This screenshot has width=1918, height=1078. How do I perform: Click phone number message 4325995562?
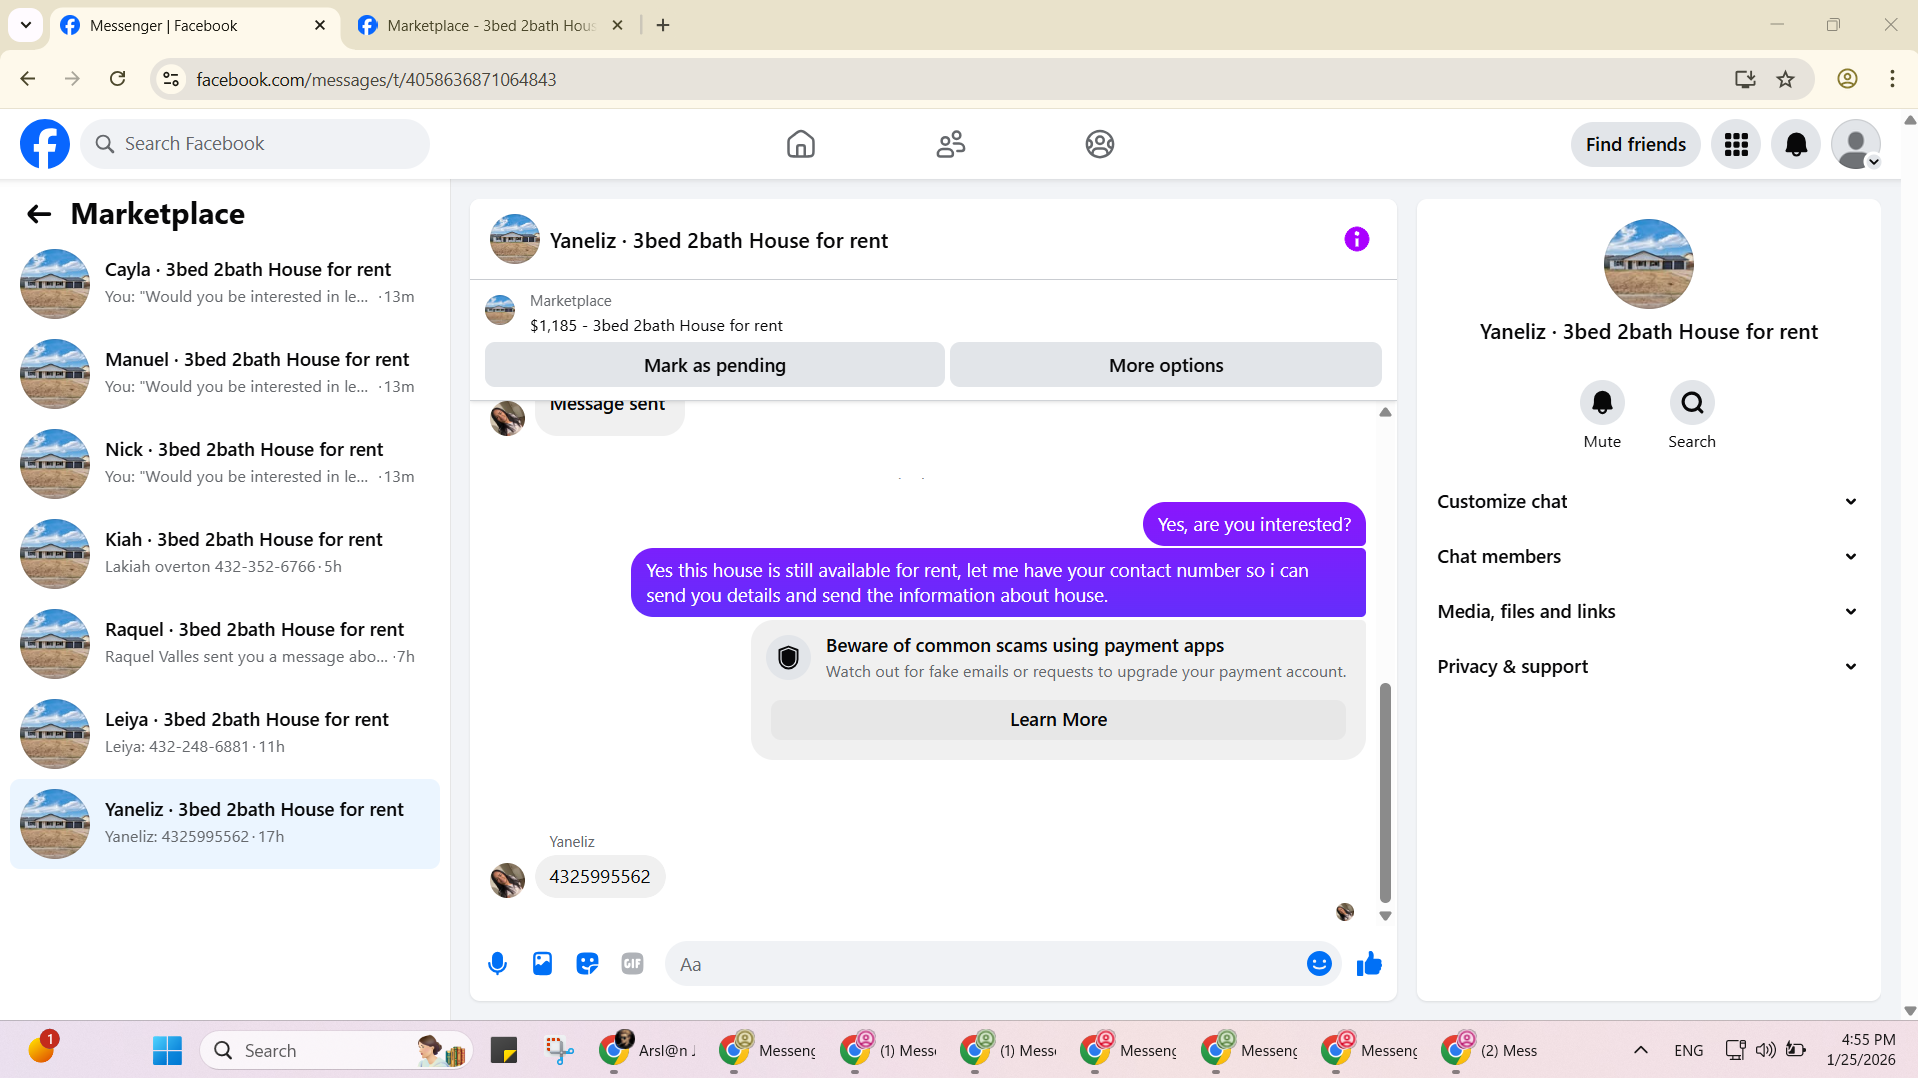pos(600,877)
